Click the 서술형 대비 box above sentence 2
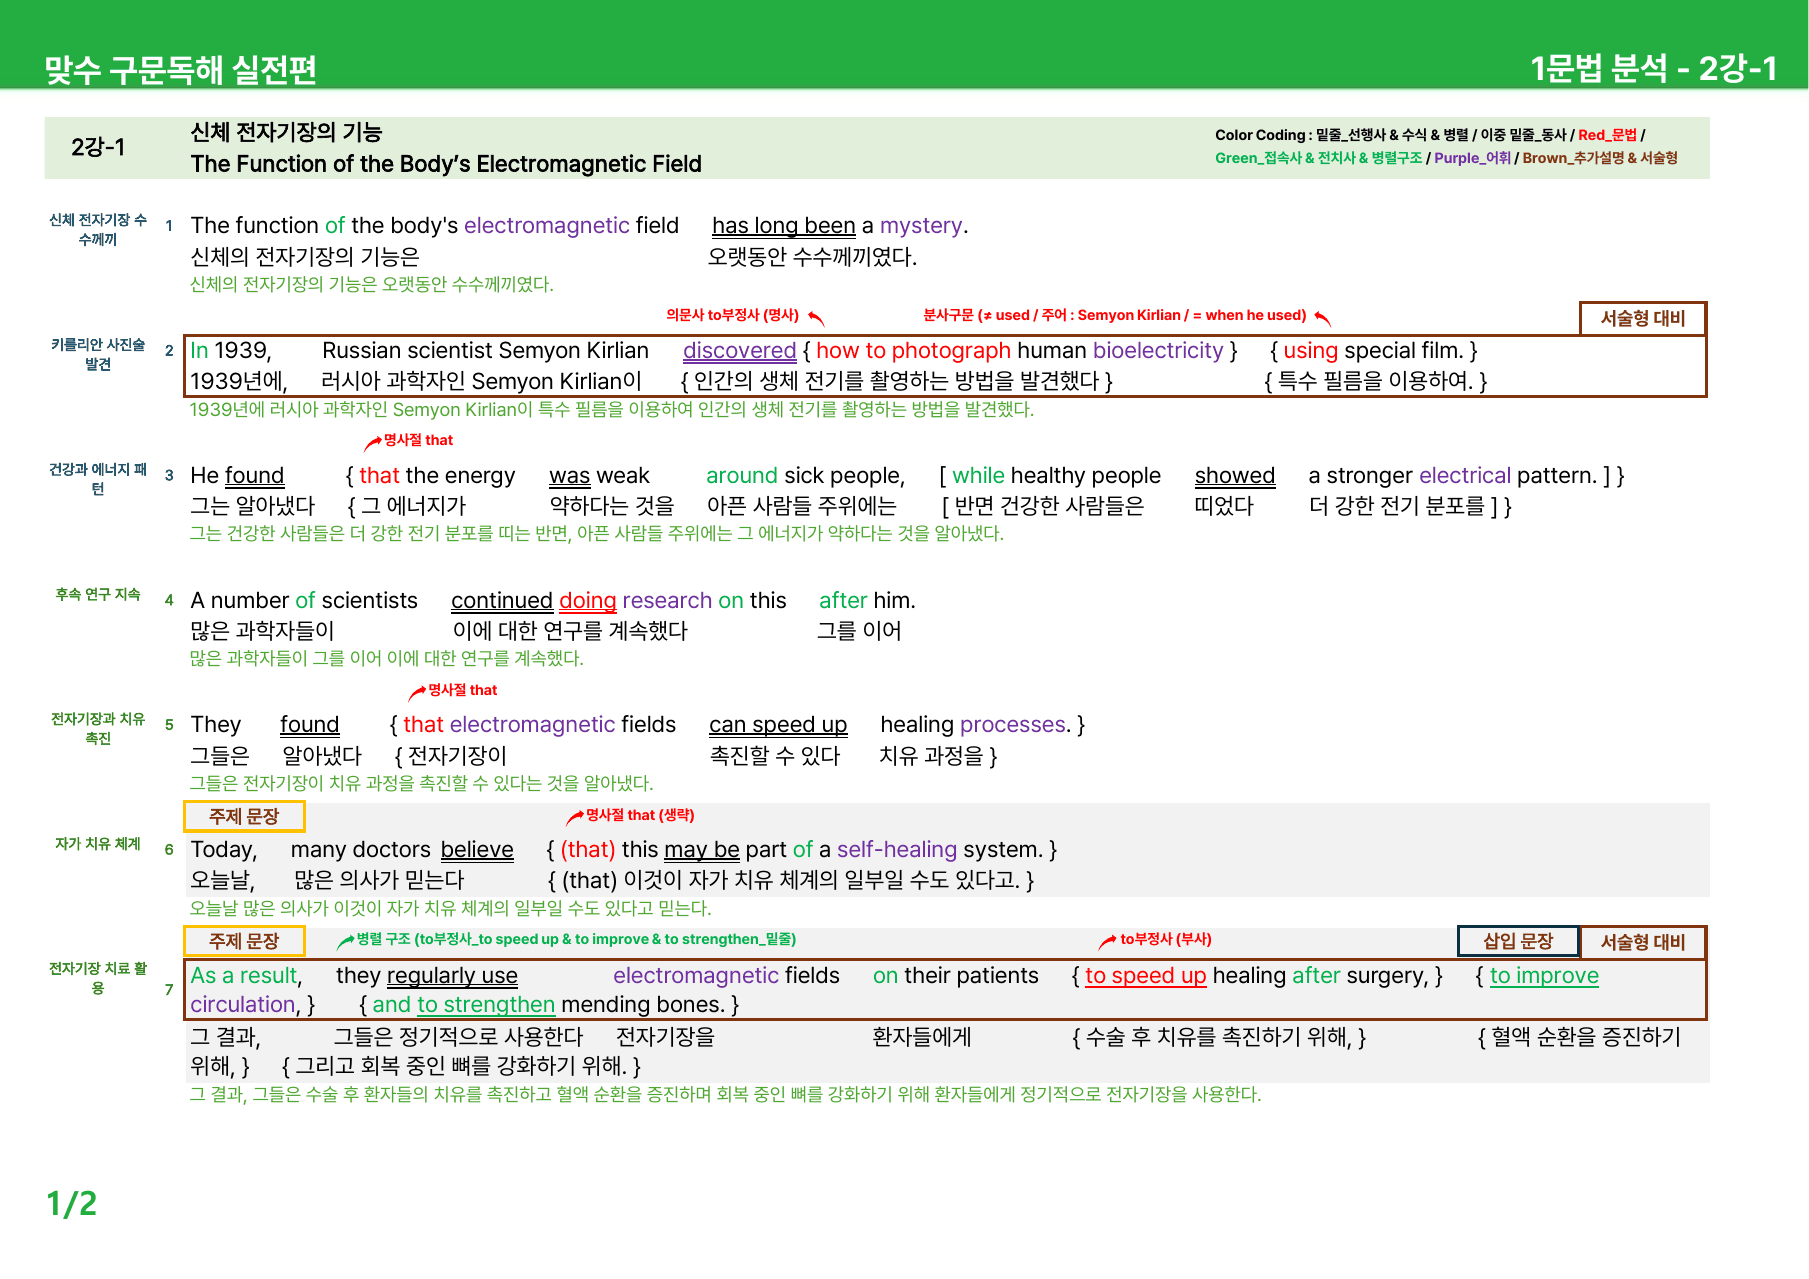1809x1279 pixels. click(x=1643, y=318)
